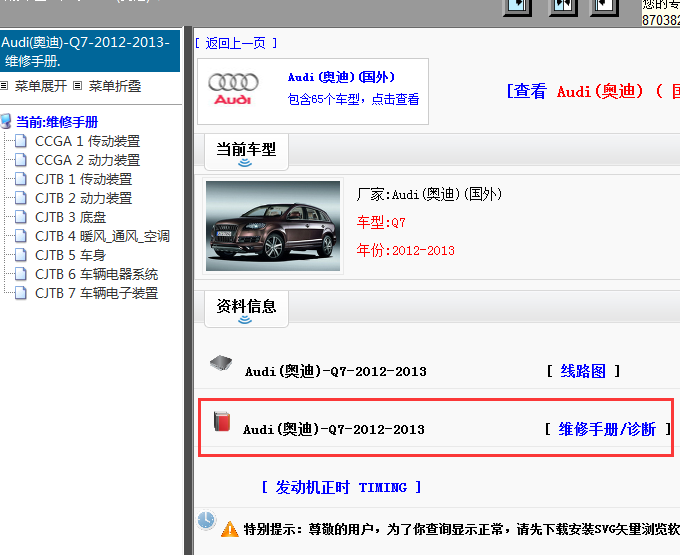Click page icon beside CJTB 5 车身
The height and width of the screenshot is (555, 680).
[20, 255]
